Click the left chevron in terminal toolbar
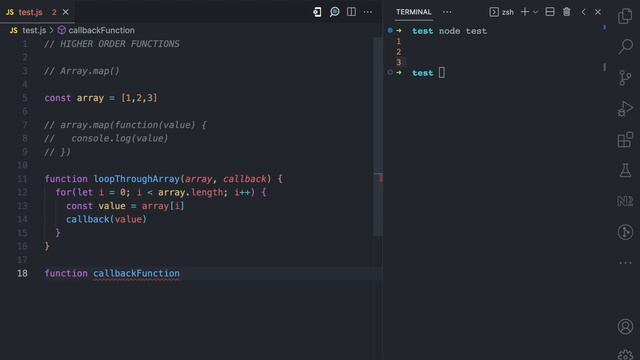The image size is (640, 360). coord(583,12)
